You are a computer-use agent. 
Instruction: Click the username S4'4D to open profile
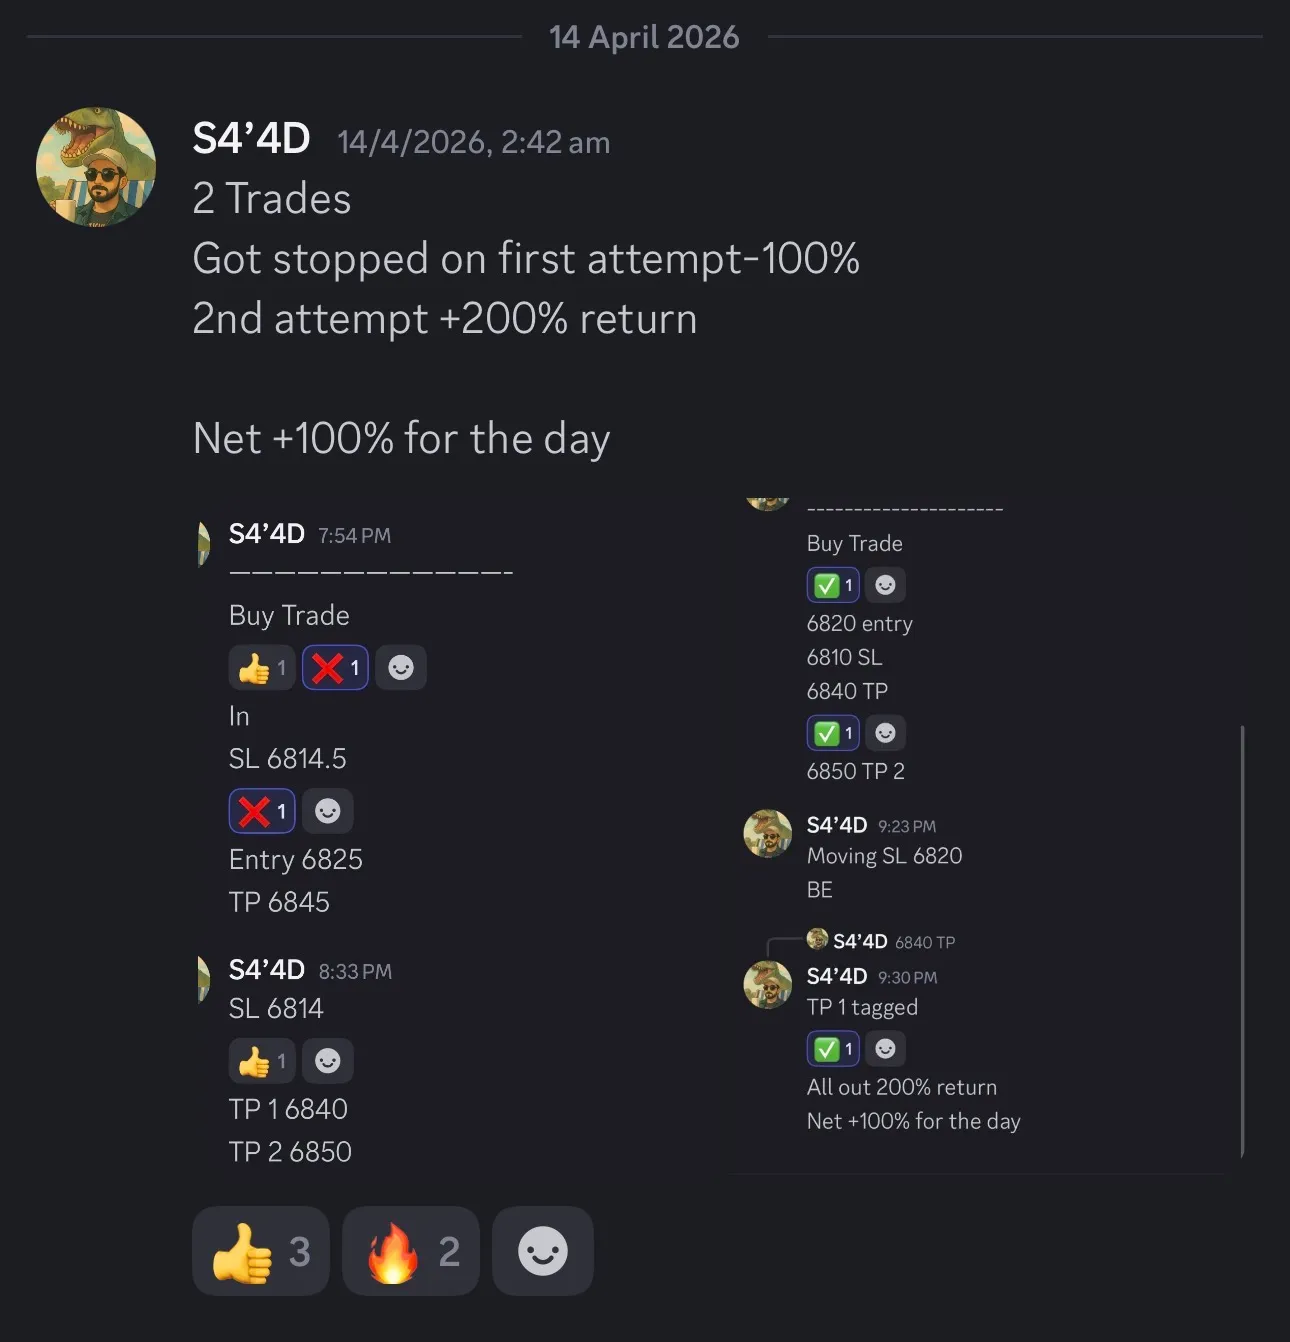[249, 138]
